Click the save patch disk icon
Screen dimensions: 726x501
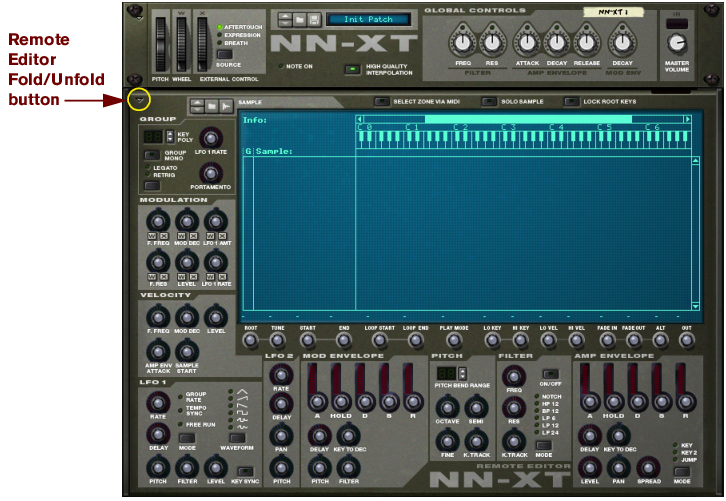click(x=315, y=20)
